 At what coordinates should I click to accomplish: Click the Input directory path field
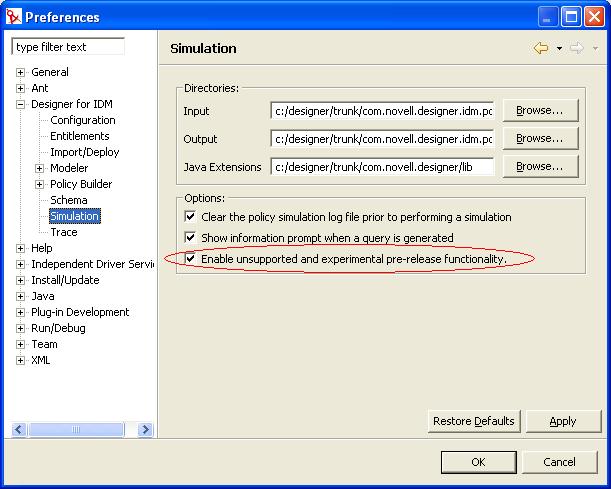(382, 111)
